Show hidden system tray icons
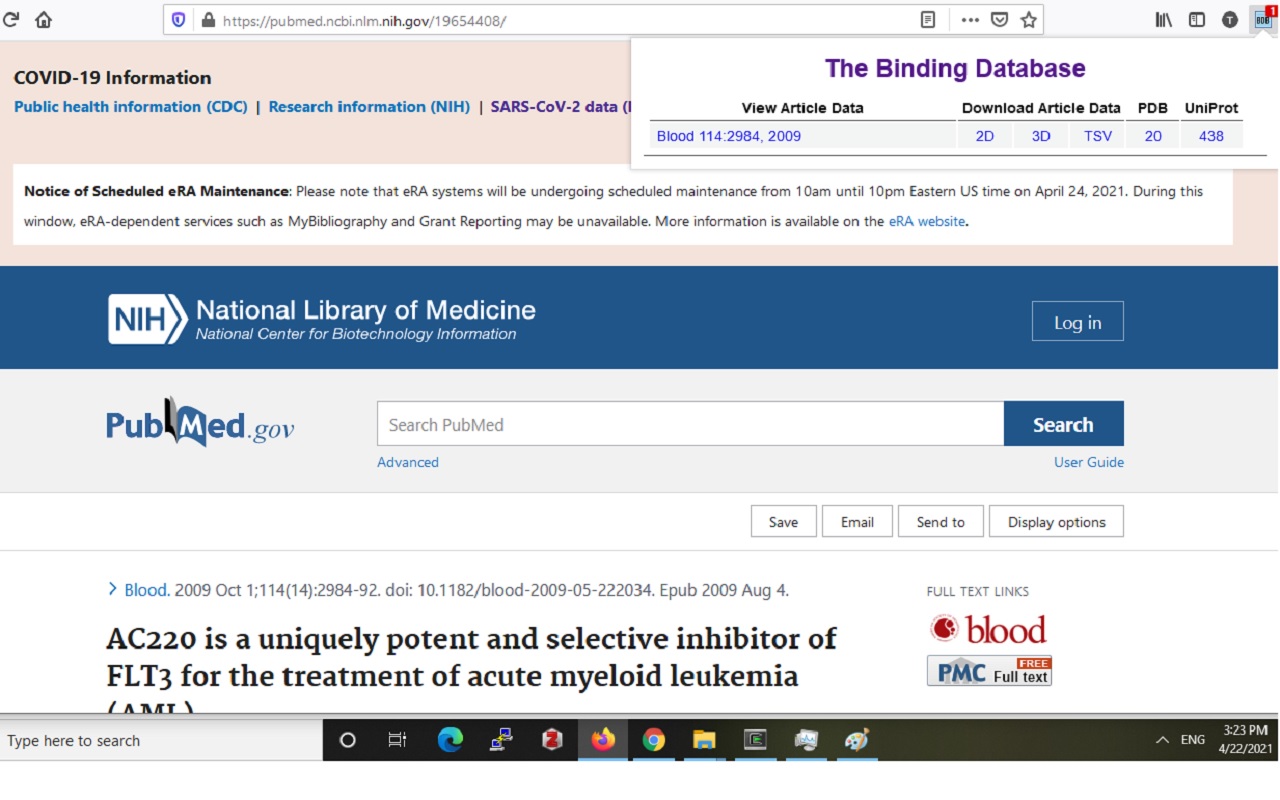The image size is (1280, 800). [1162, 740]
